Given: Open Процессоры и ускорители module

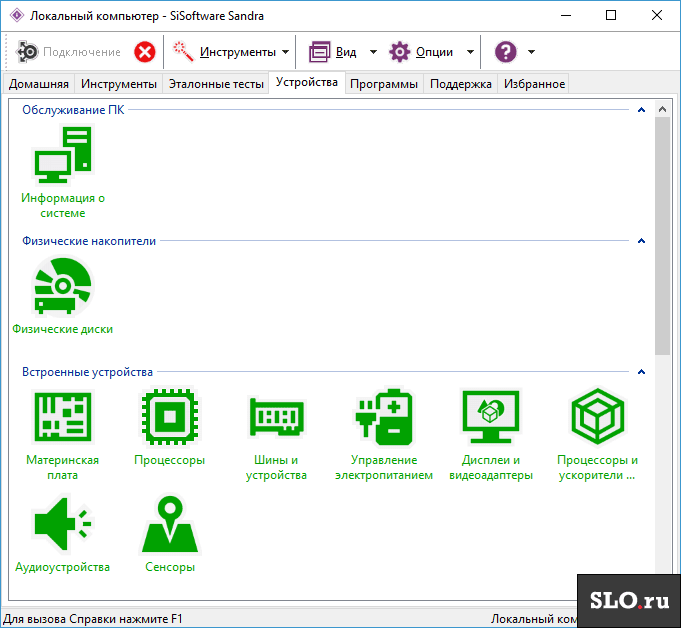Looking at the screenshot, I should click(598, 416).
